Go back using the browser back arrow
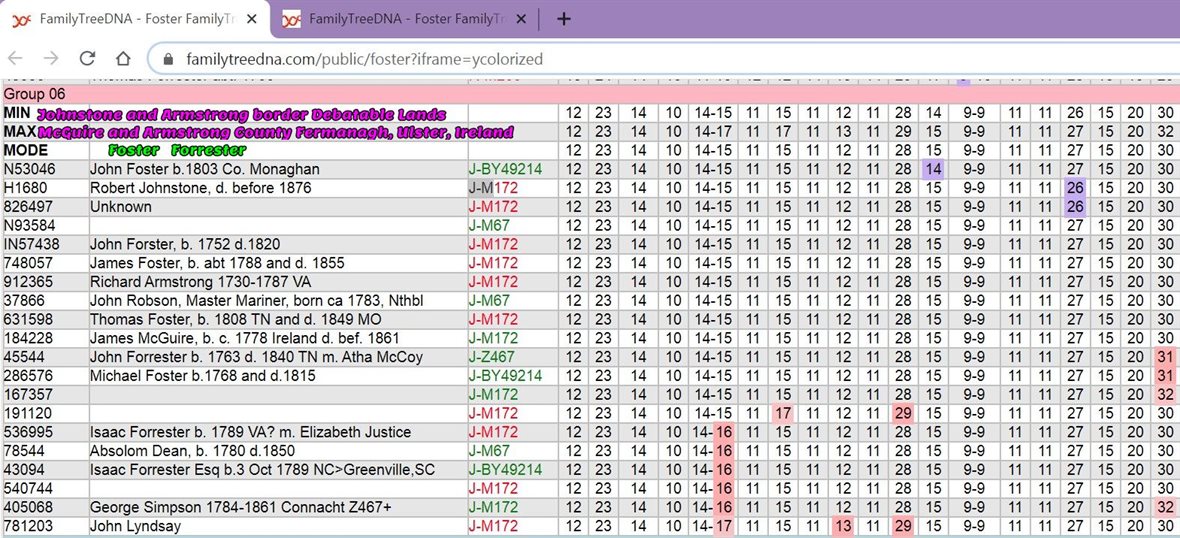Viewport: 1180px width, 538px height. point(15,59)
